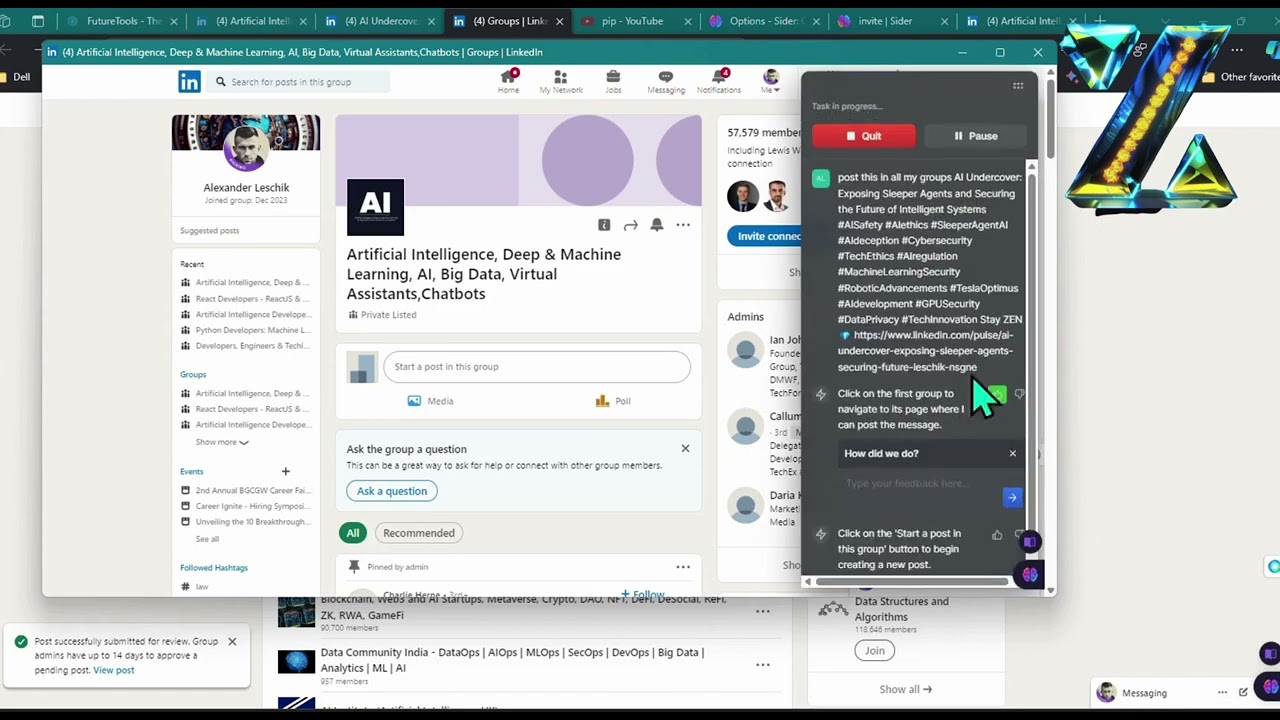Click Quit button in Sider task panel

click(x=863, y=136)
